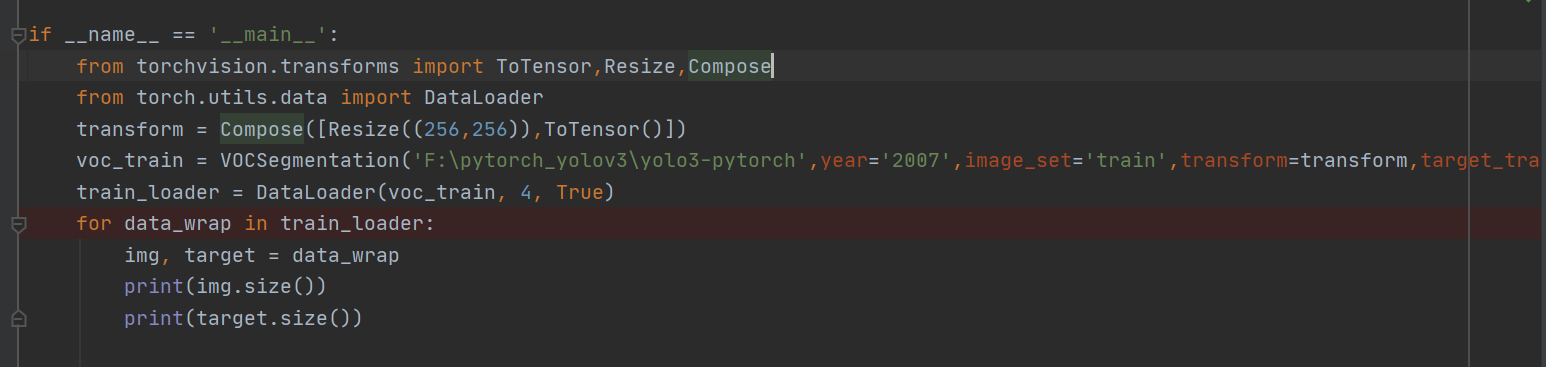
Task: Click the voc_train variable assignment
Action: pyautogui.click(x=130, y=161)
